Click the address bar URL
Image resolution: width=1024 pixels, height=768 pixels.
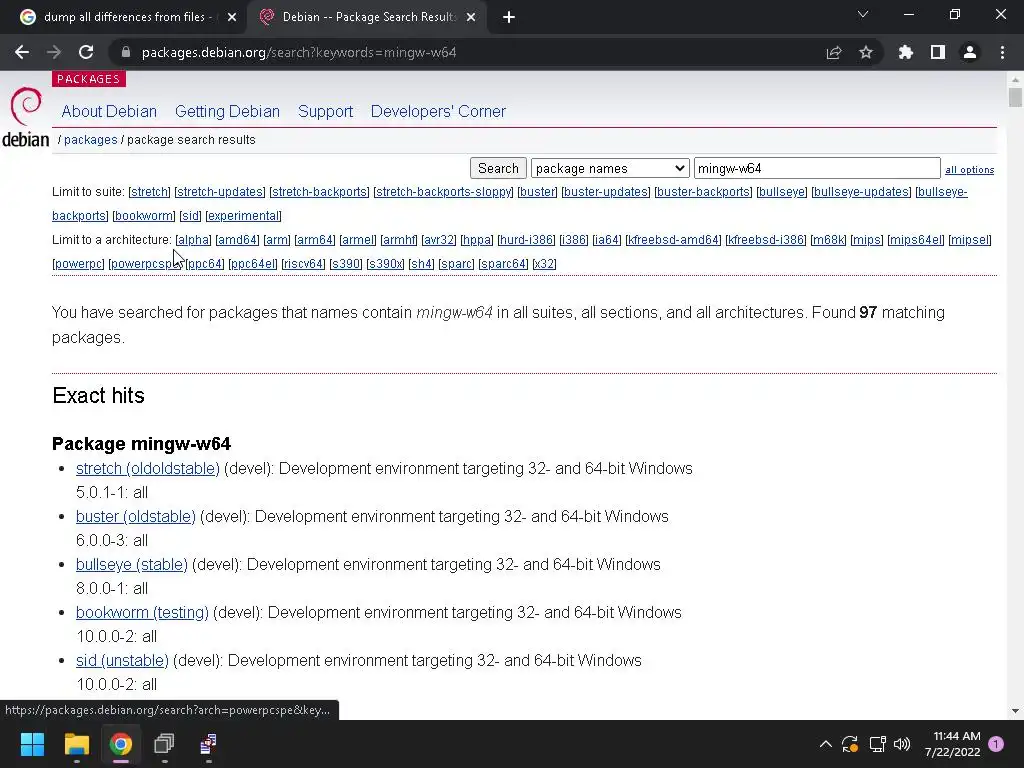299,52
